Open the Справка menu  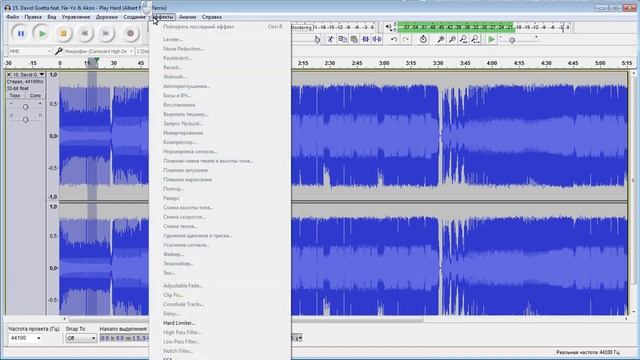[x=211, y=17]
